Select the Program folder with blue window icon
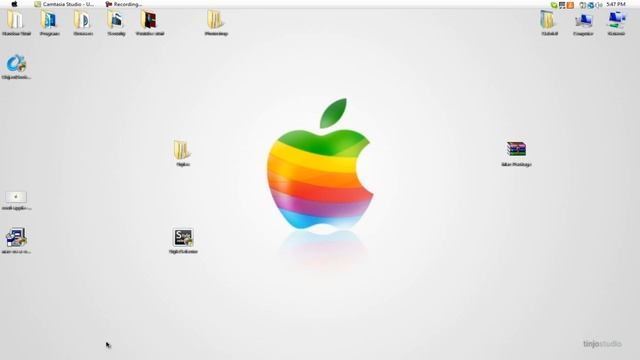640x360 pixels. 49,23
